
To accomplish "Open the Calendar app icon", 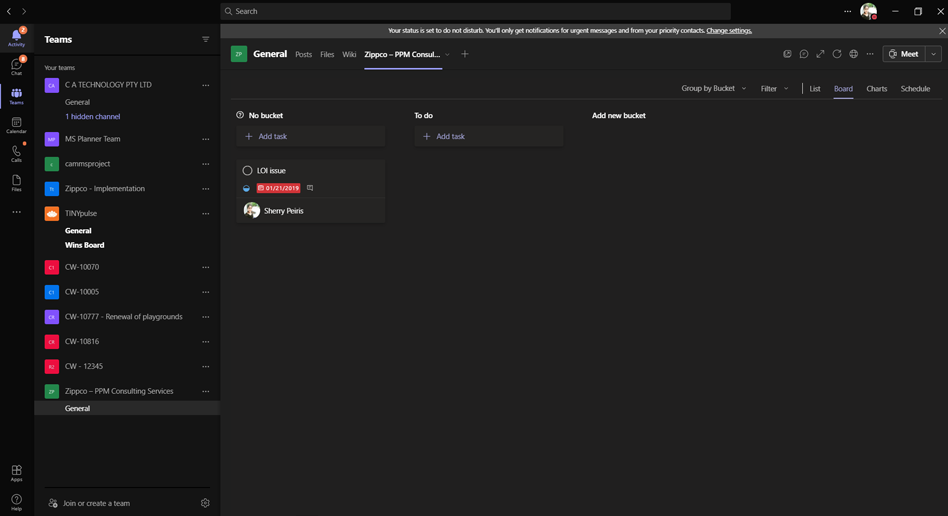I will (x=16, y=125).
